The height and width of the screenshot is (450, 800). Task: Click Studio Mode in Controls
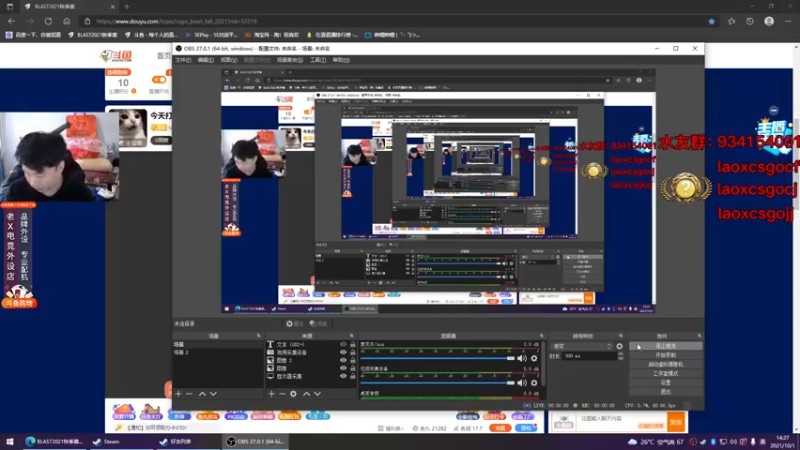[x=666, y=373]
